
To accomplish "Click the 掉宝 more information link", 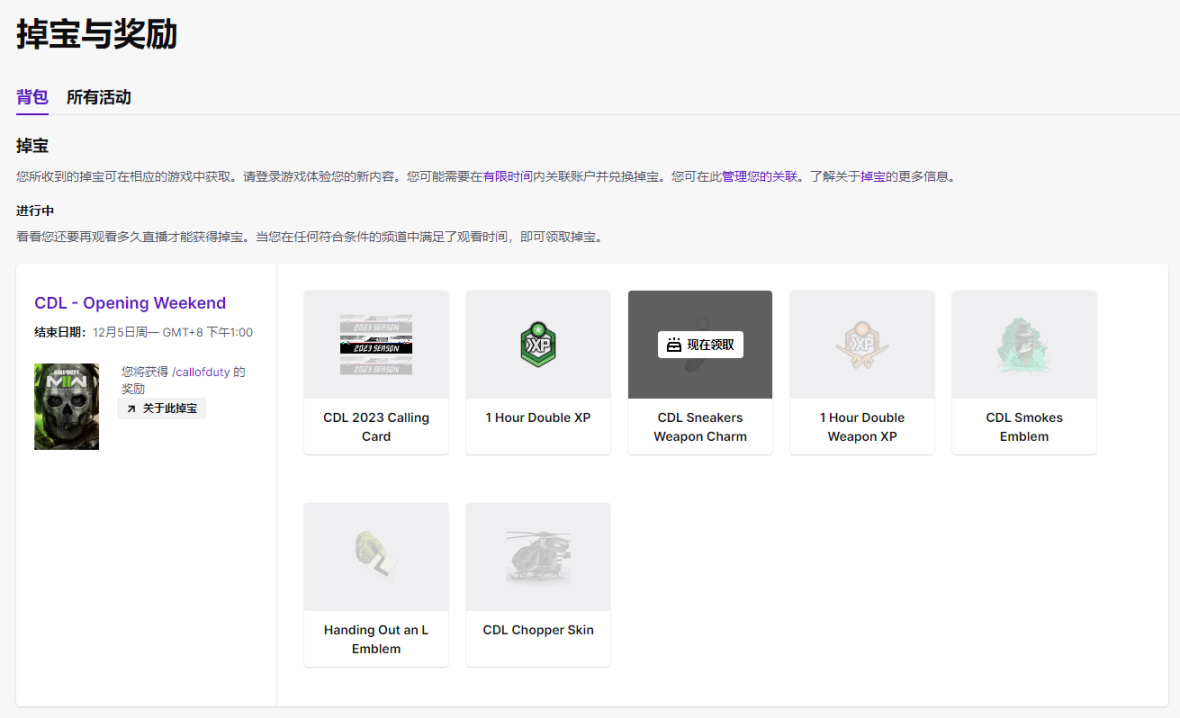I will (x=872, y=177).
